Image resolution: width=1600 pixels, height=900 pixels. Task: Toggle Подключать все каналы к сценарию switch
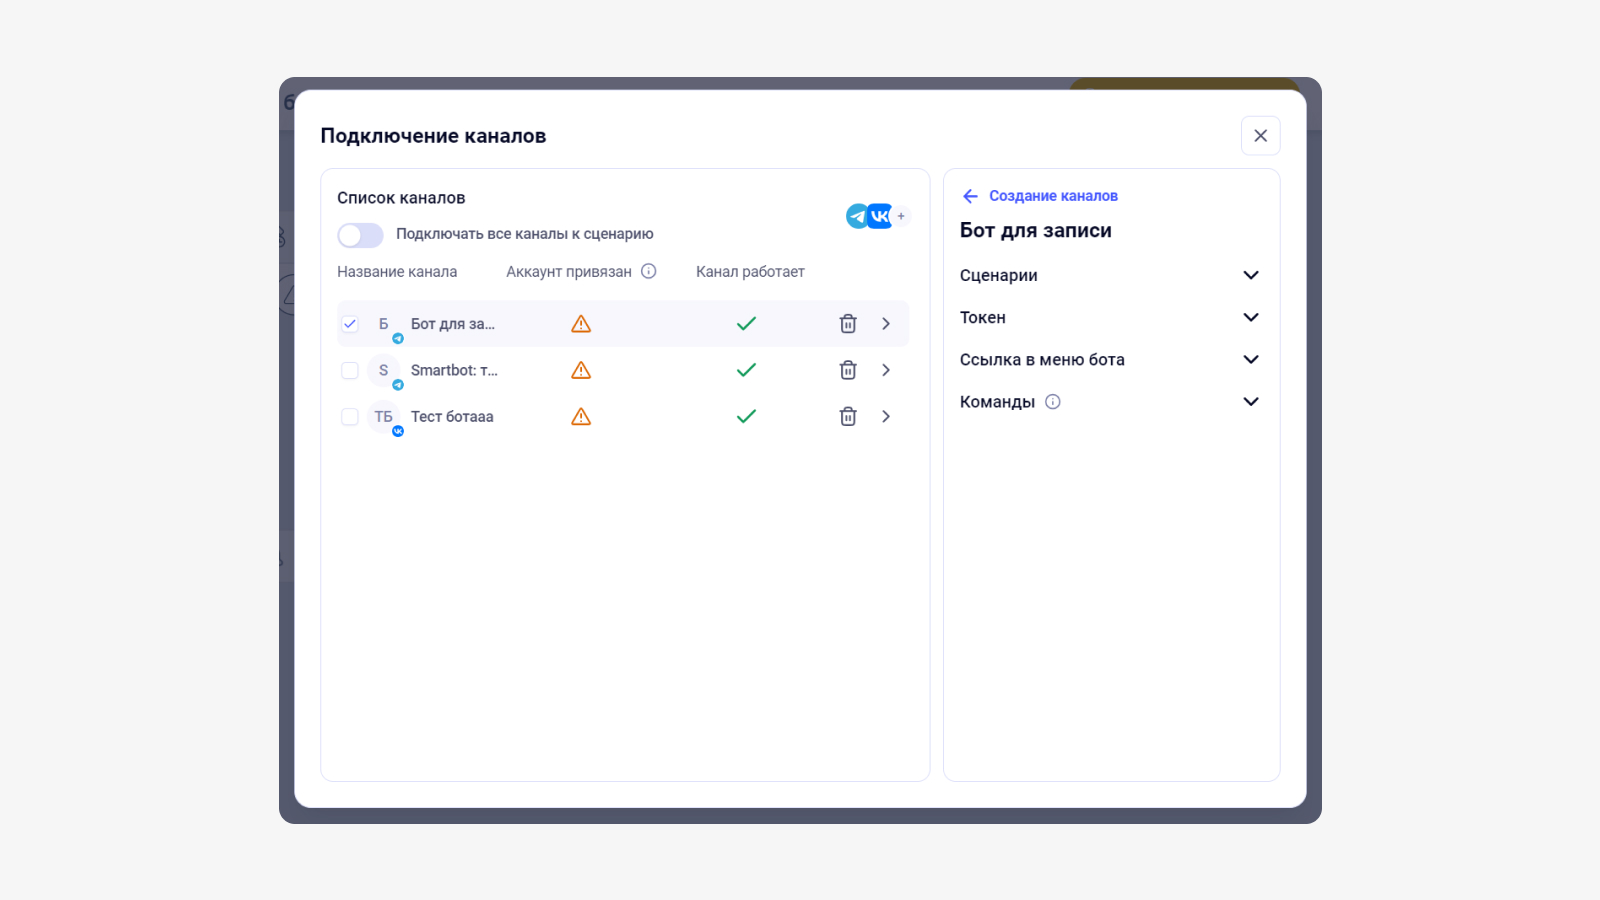click(360, 235)
